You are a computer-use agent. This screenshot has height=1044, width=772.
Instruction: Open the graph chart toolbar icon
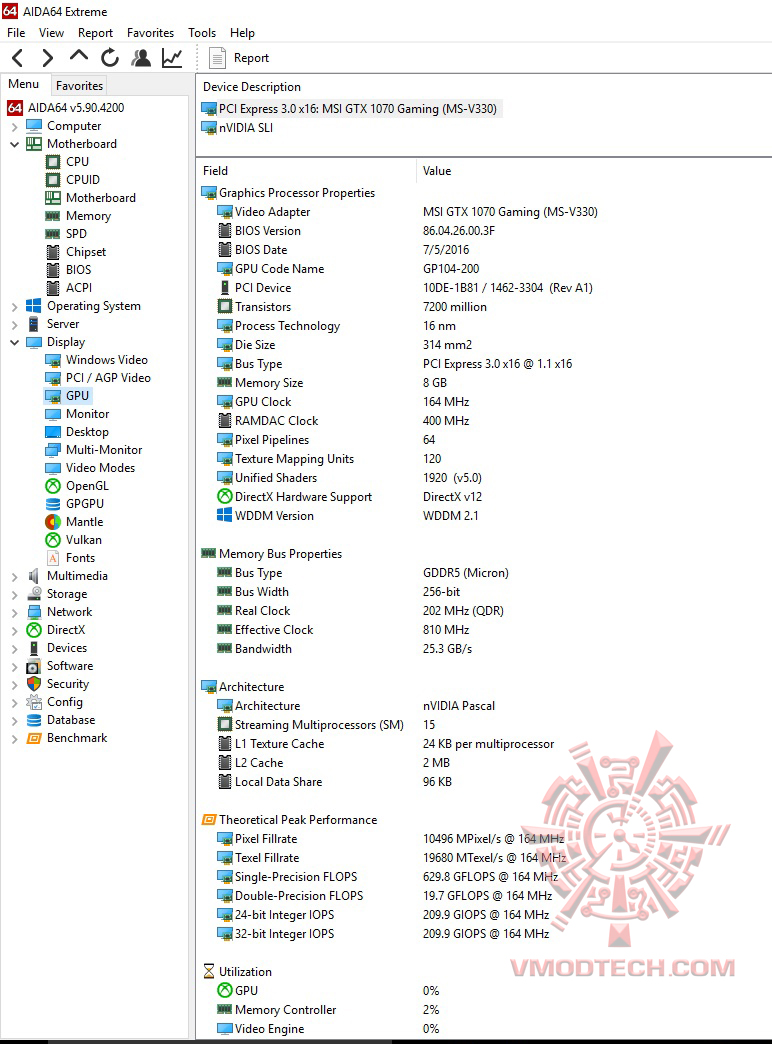click(172, 58)
